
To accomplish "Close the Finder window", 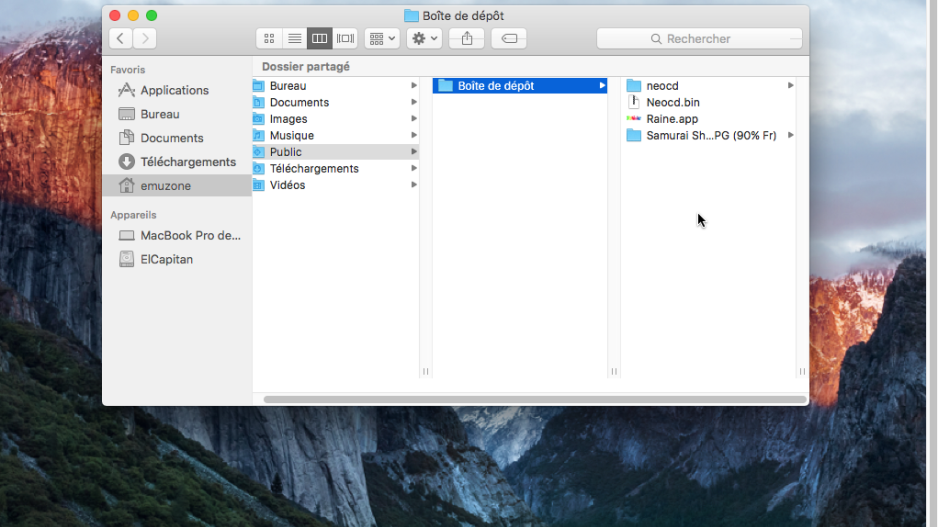I will 115,16.
